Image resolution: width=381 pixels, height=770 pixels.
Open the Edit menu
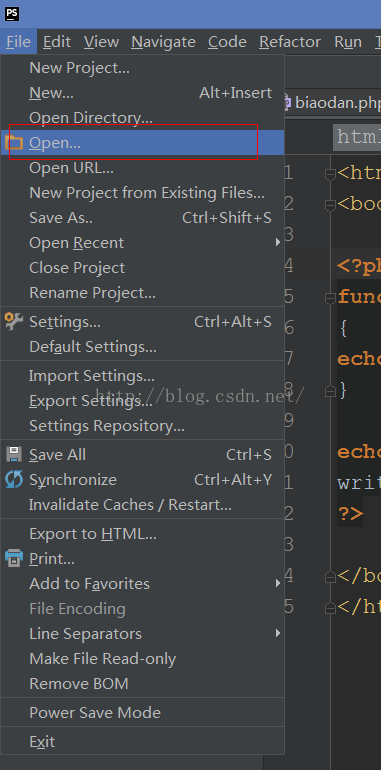(x=57, y=42)
